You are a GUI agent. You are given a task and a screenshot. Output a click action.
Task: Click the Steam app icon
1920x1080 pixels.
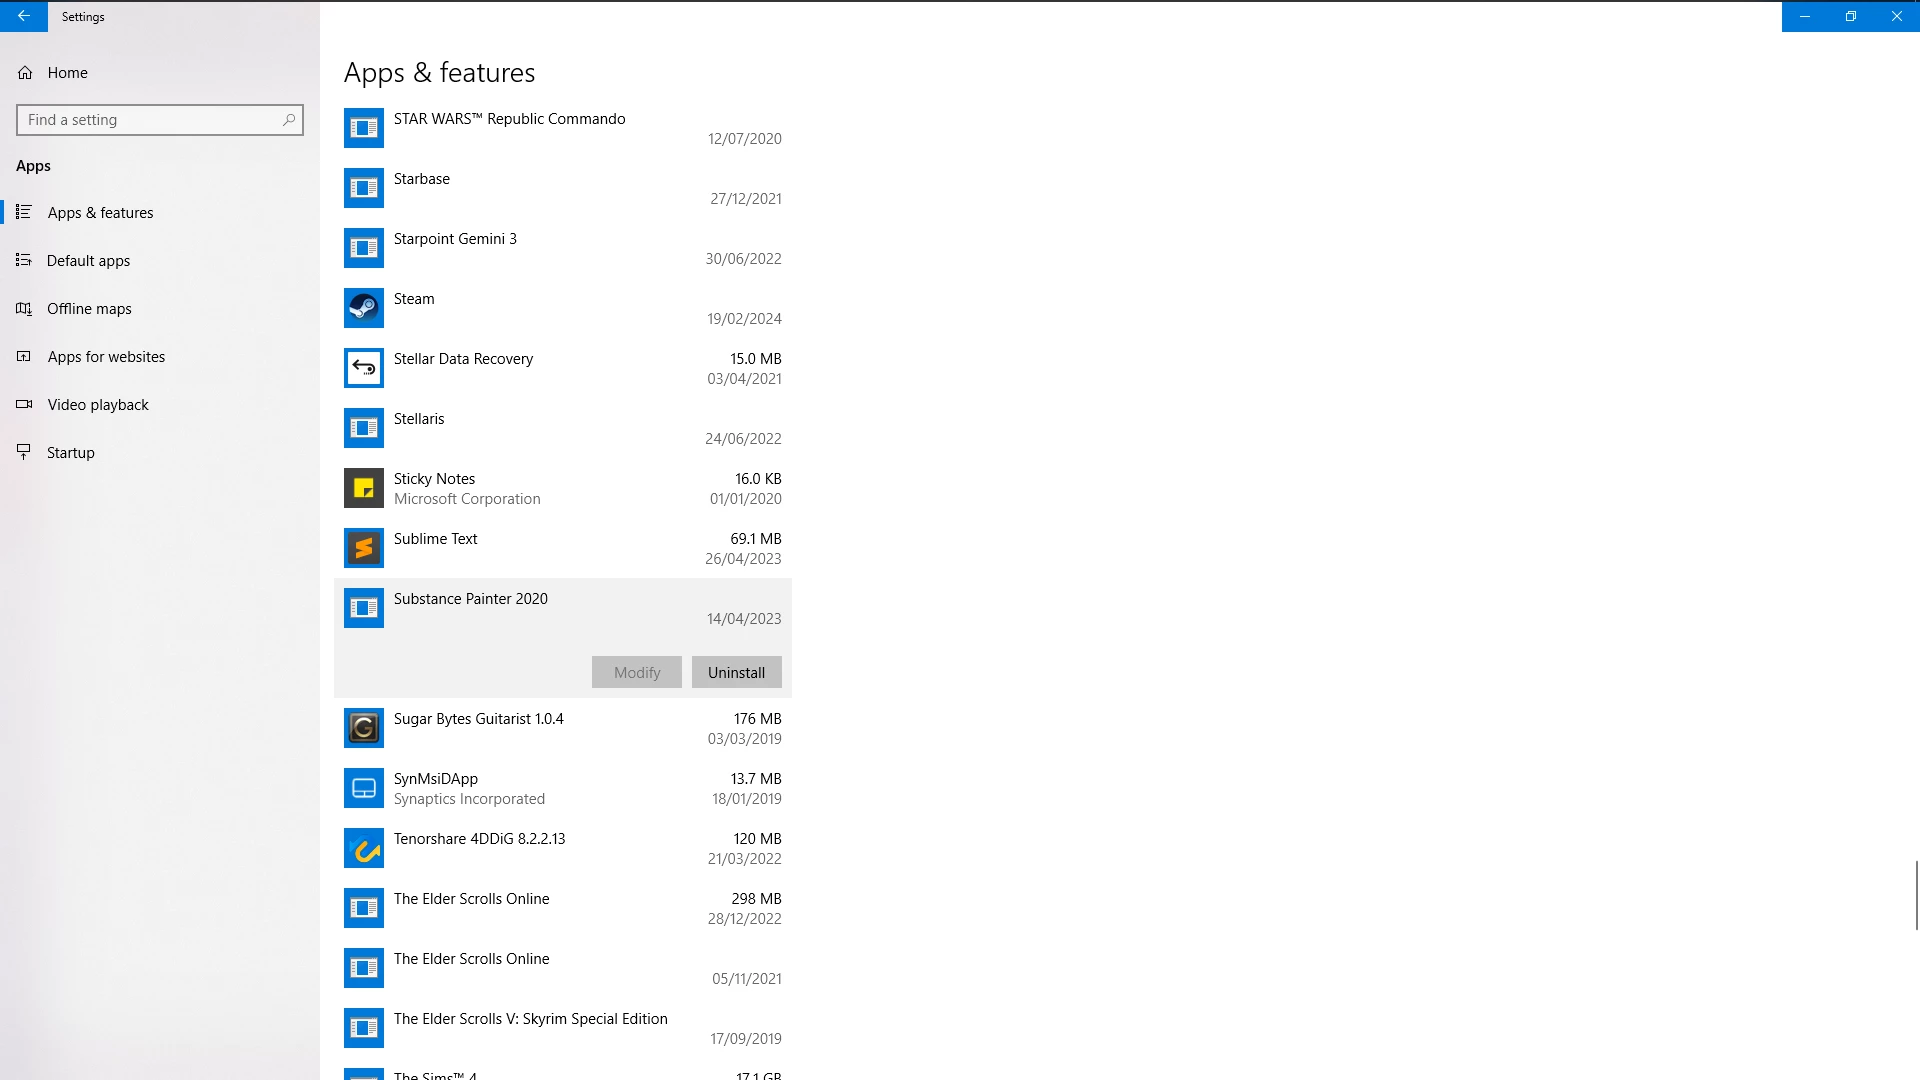[x=363, y=308]
